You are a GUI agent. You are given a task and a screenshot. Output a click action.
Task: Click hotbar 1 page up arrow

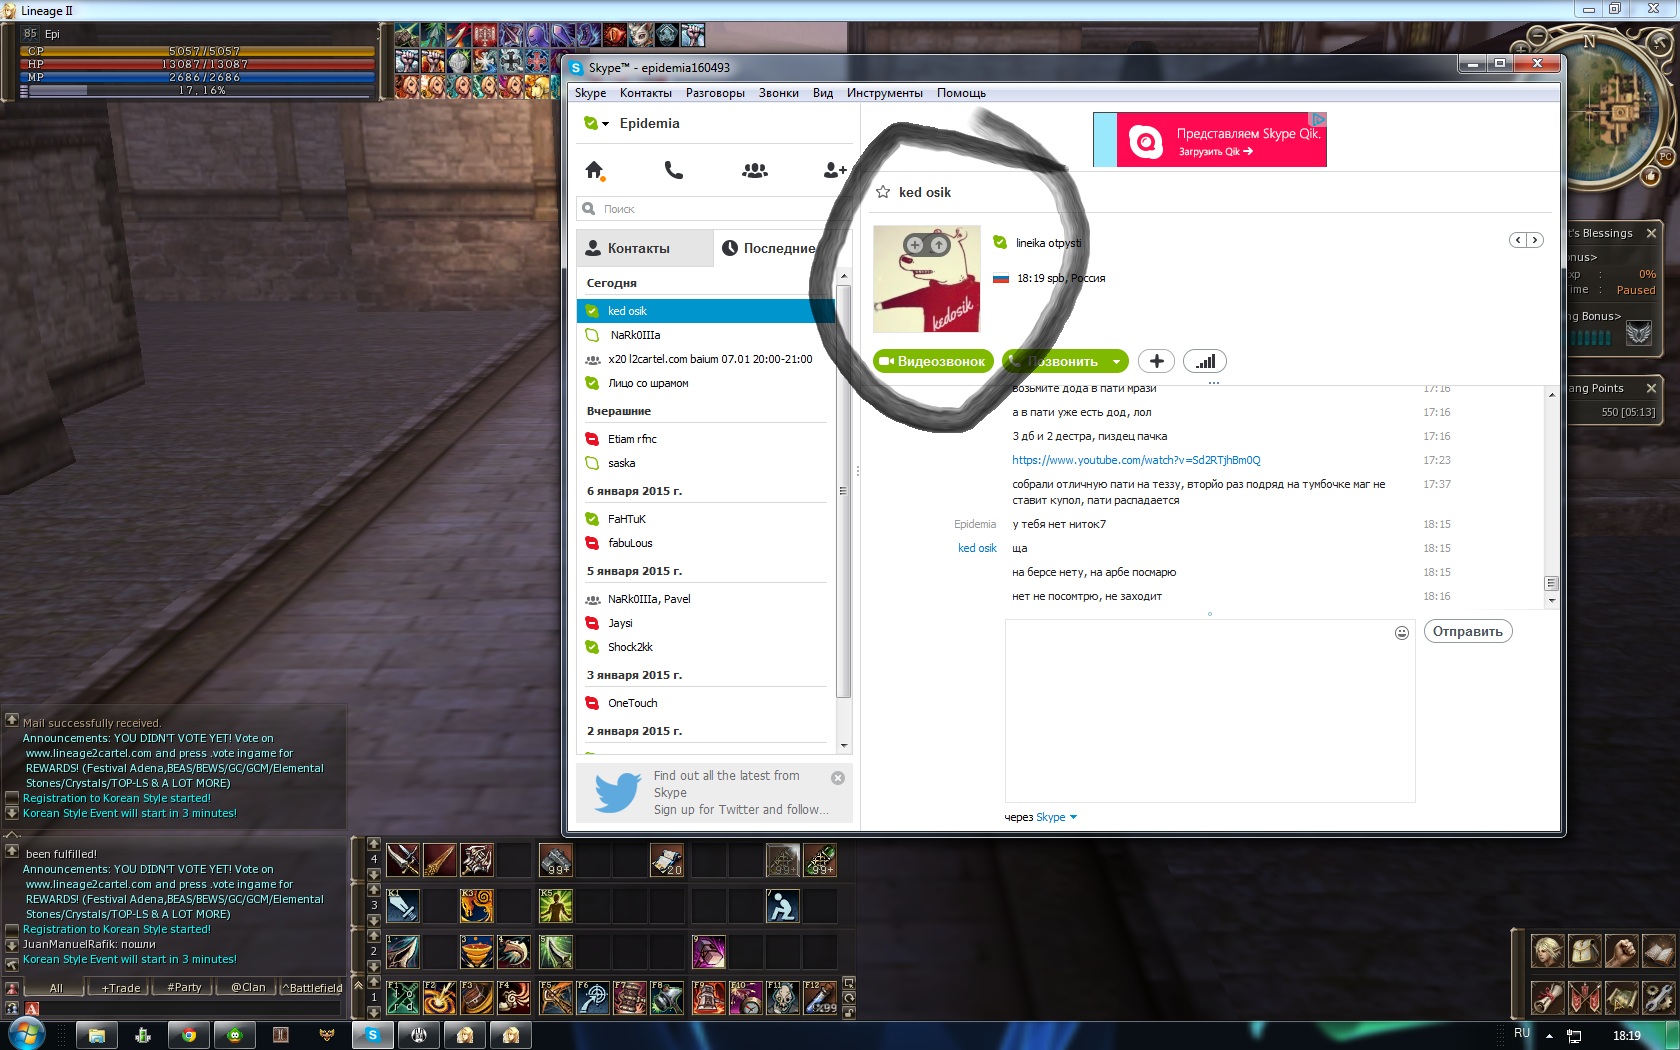pyautogui.click(x=374, y=983)
